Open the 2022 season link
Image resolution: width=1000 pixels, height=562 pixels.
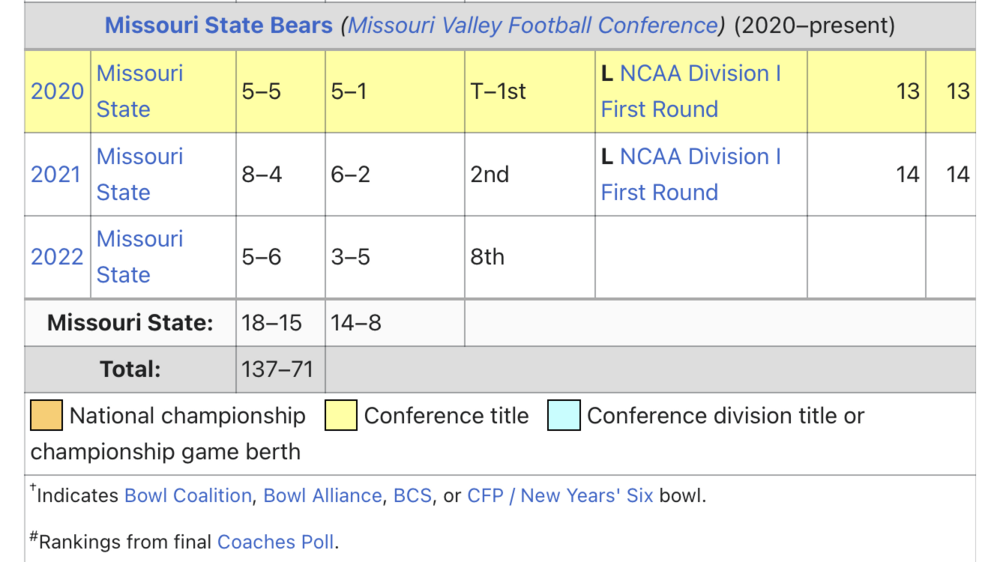pyautogui.click(x=57, y=257)
